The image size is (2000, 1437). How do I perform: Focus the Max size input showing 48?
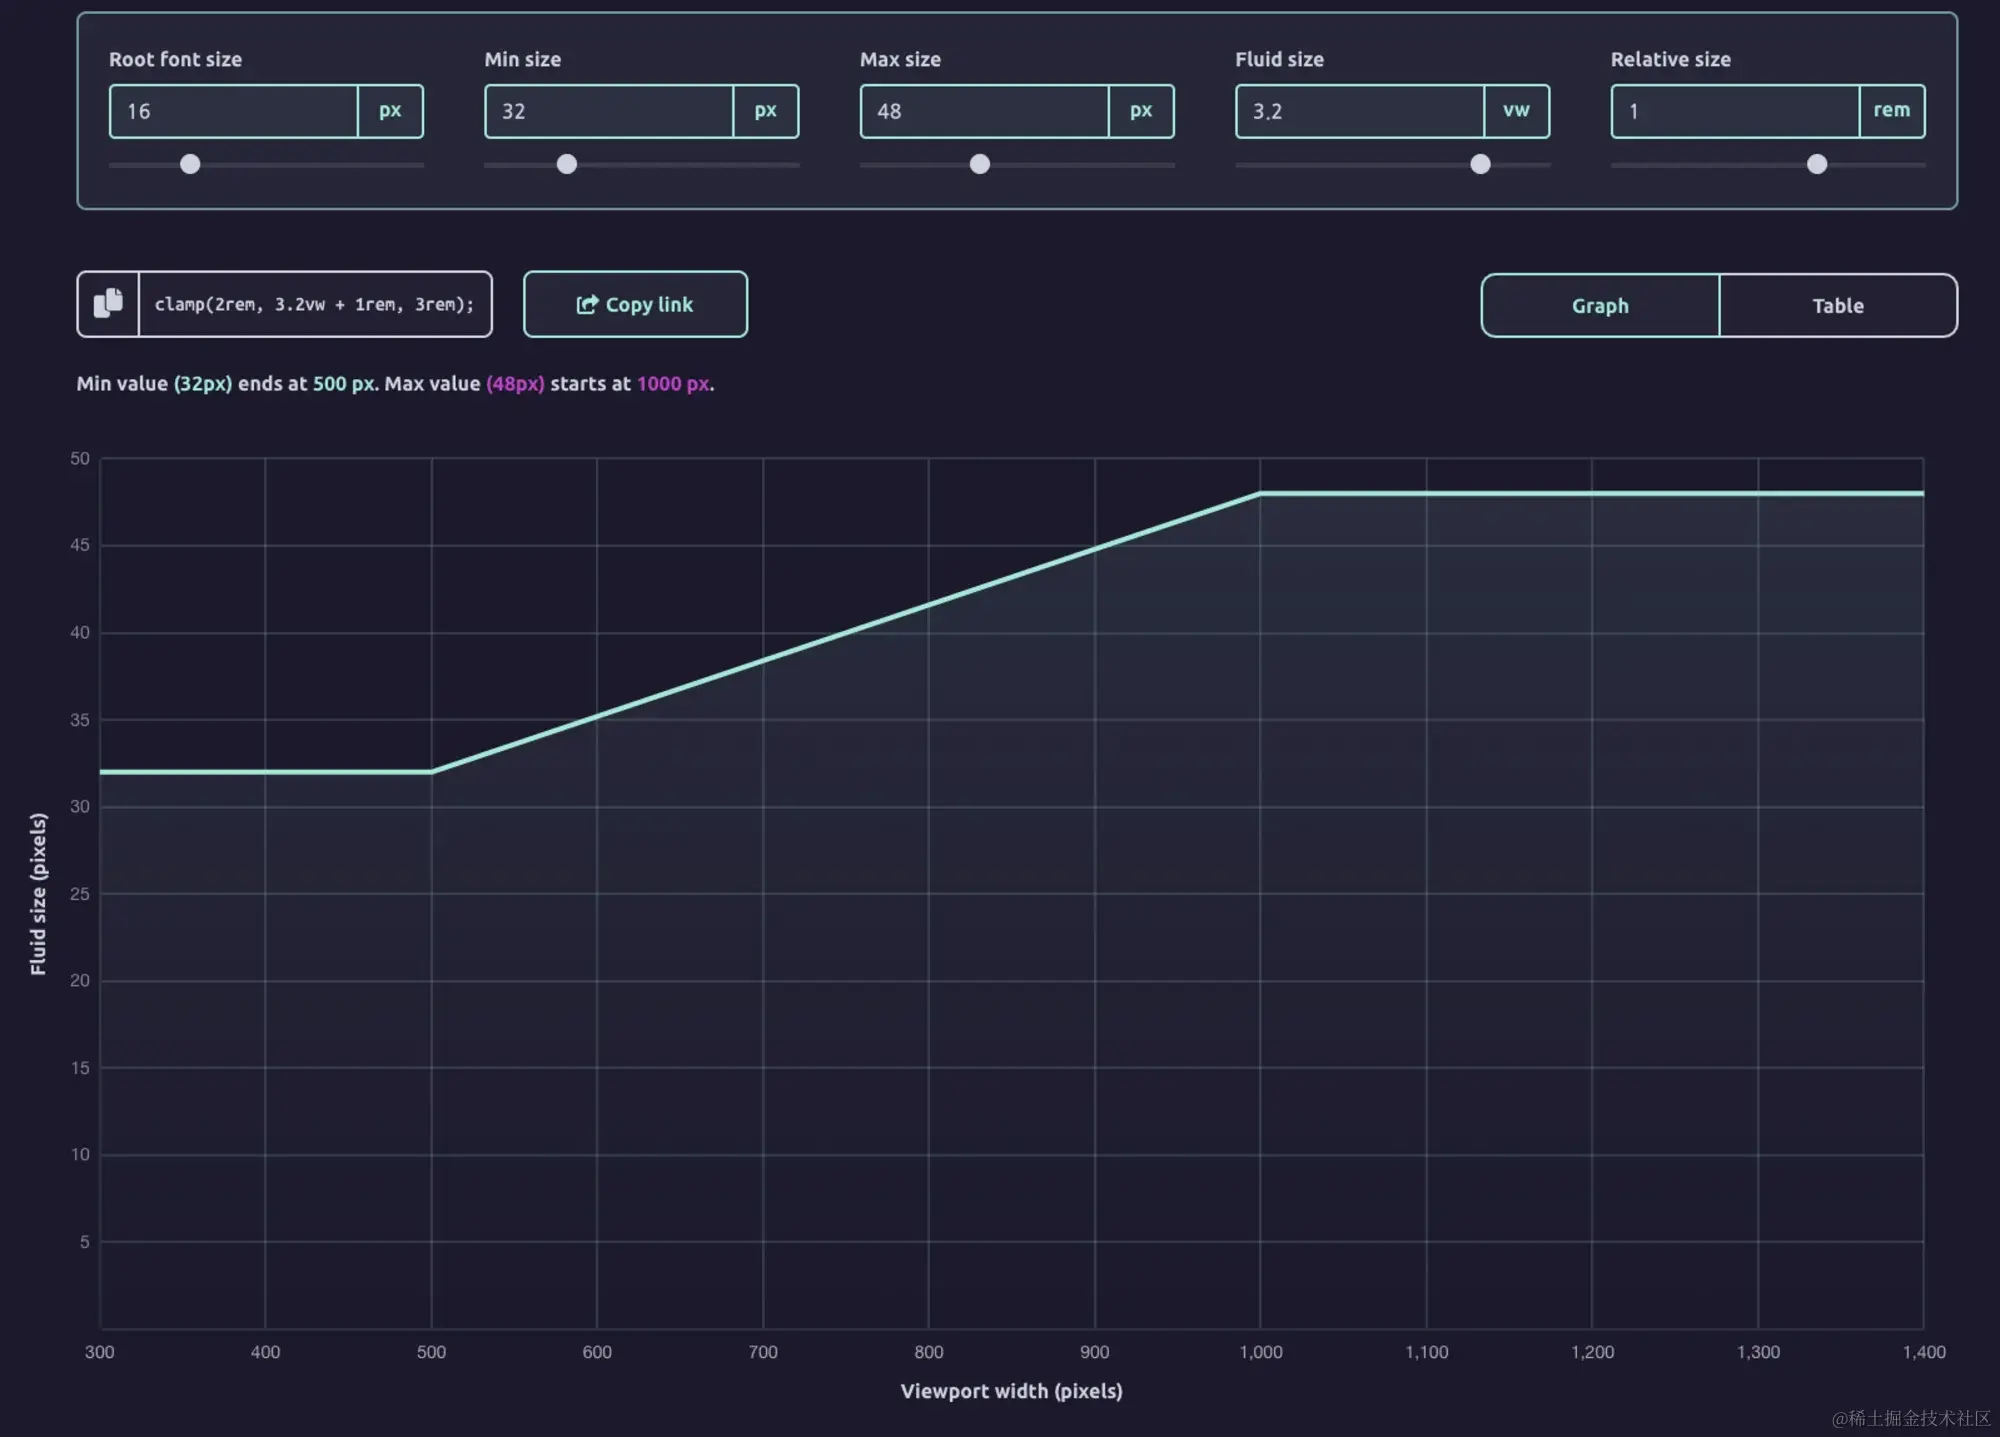pyautogui.click(x=985, y=111)
